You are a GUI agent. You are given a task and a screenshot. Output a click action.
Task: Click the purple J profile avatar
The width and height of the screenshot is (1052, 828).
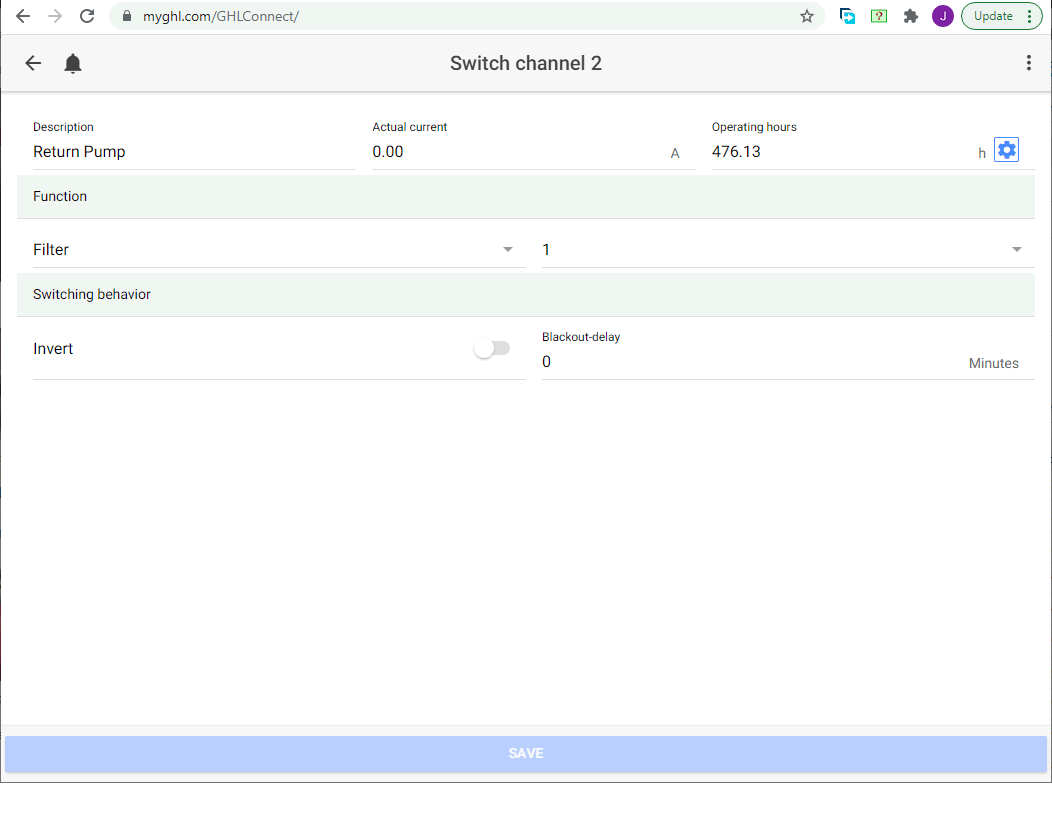(942, 16)
